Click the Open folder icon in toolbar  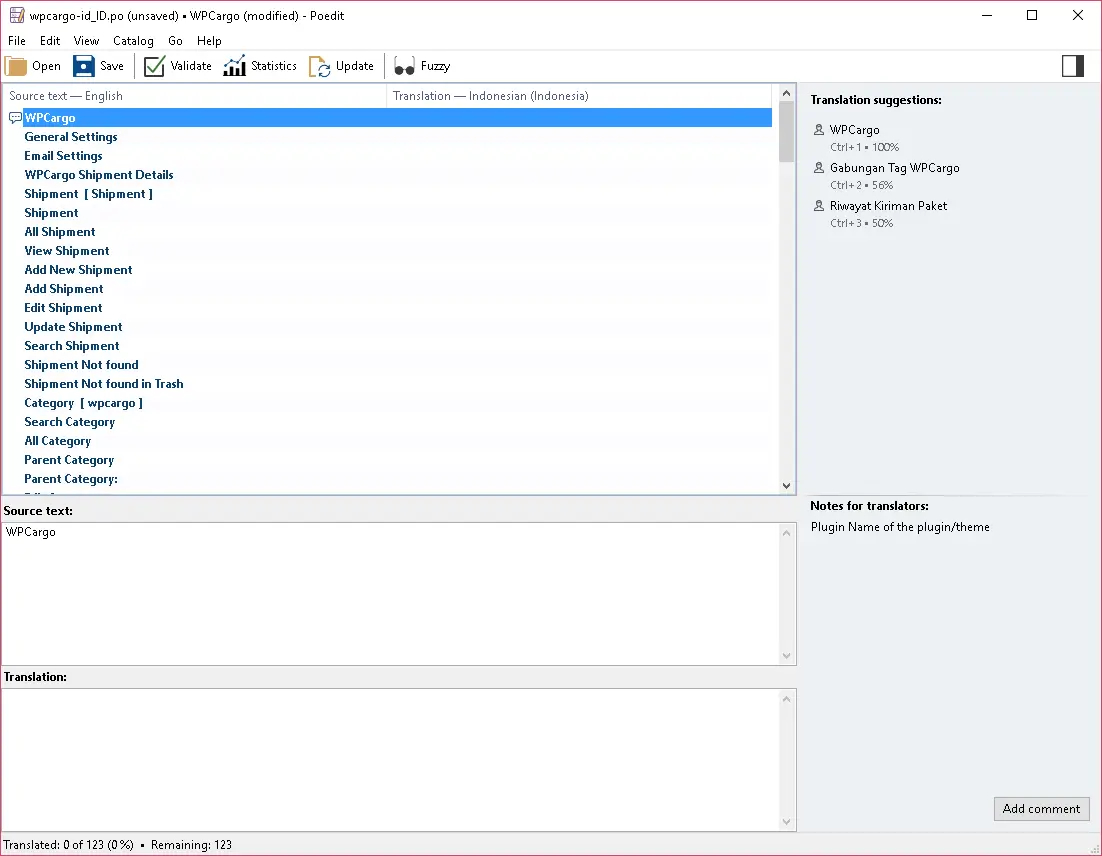click(x=17, y=66)
